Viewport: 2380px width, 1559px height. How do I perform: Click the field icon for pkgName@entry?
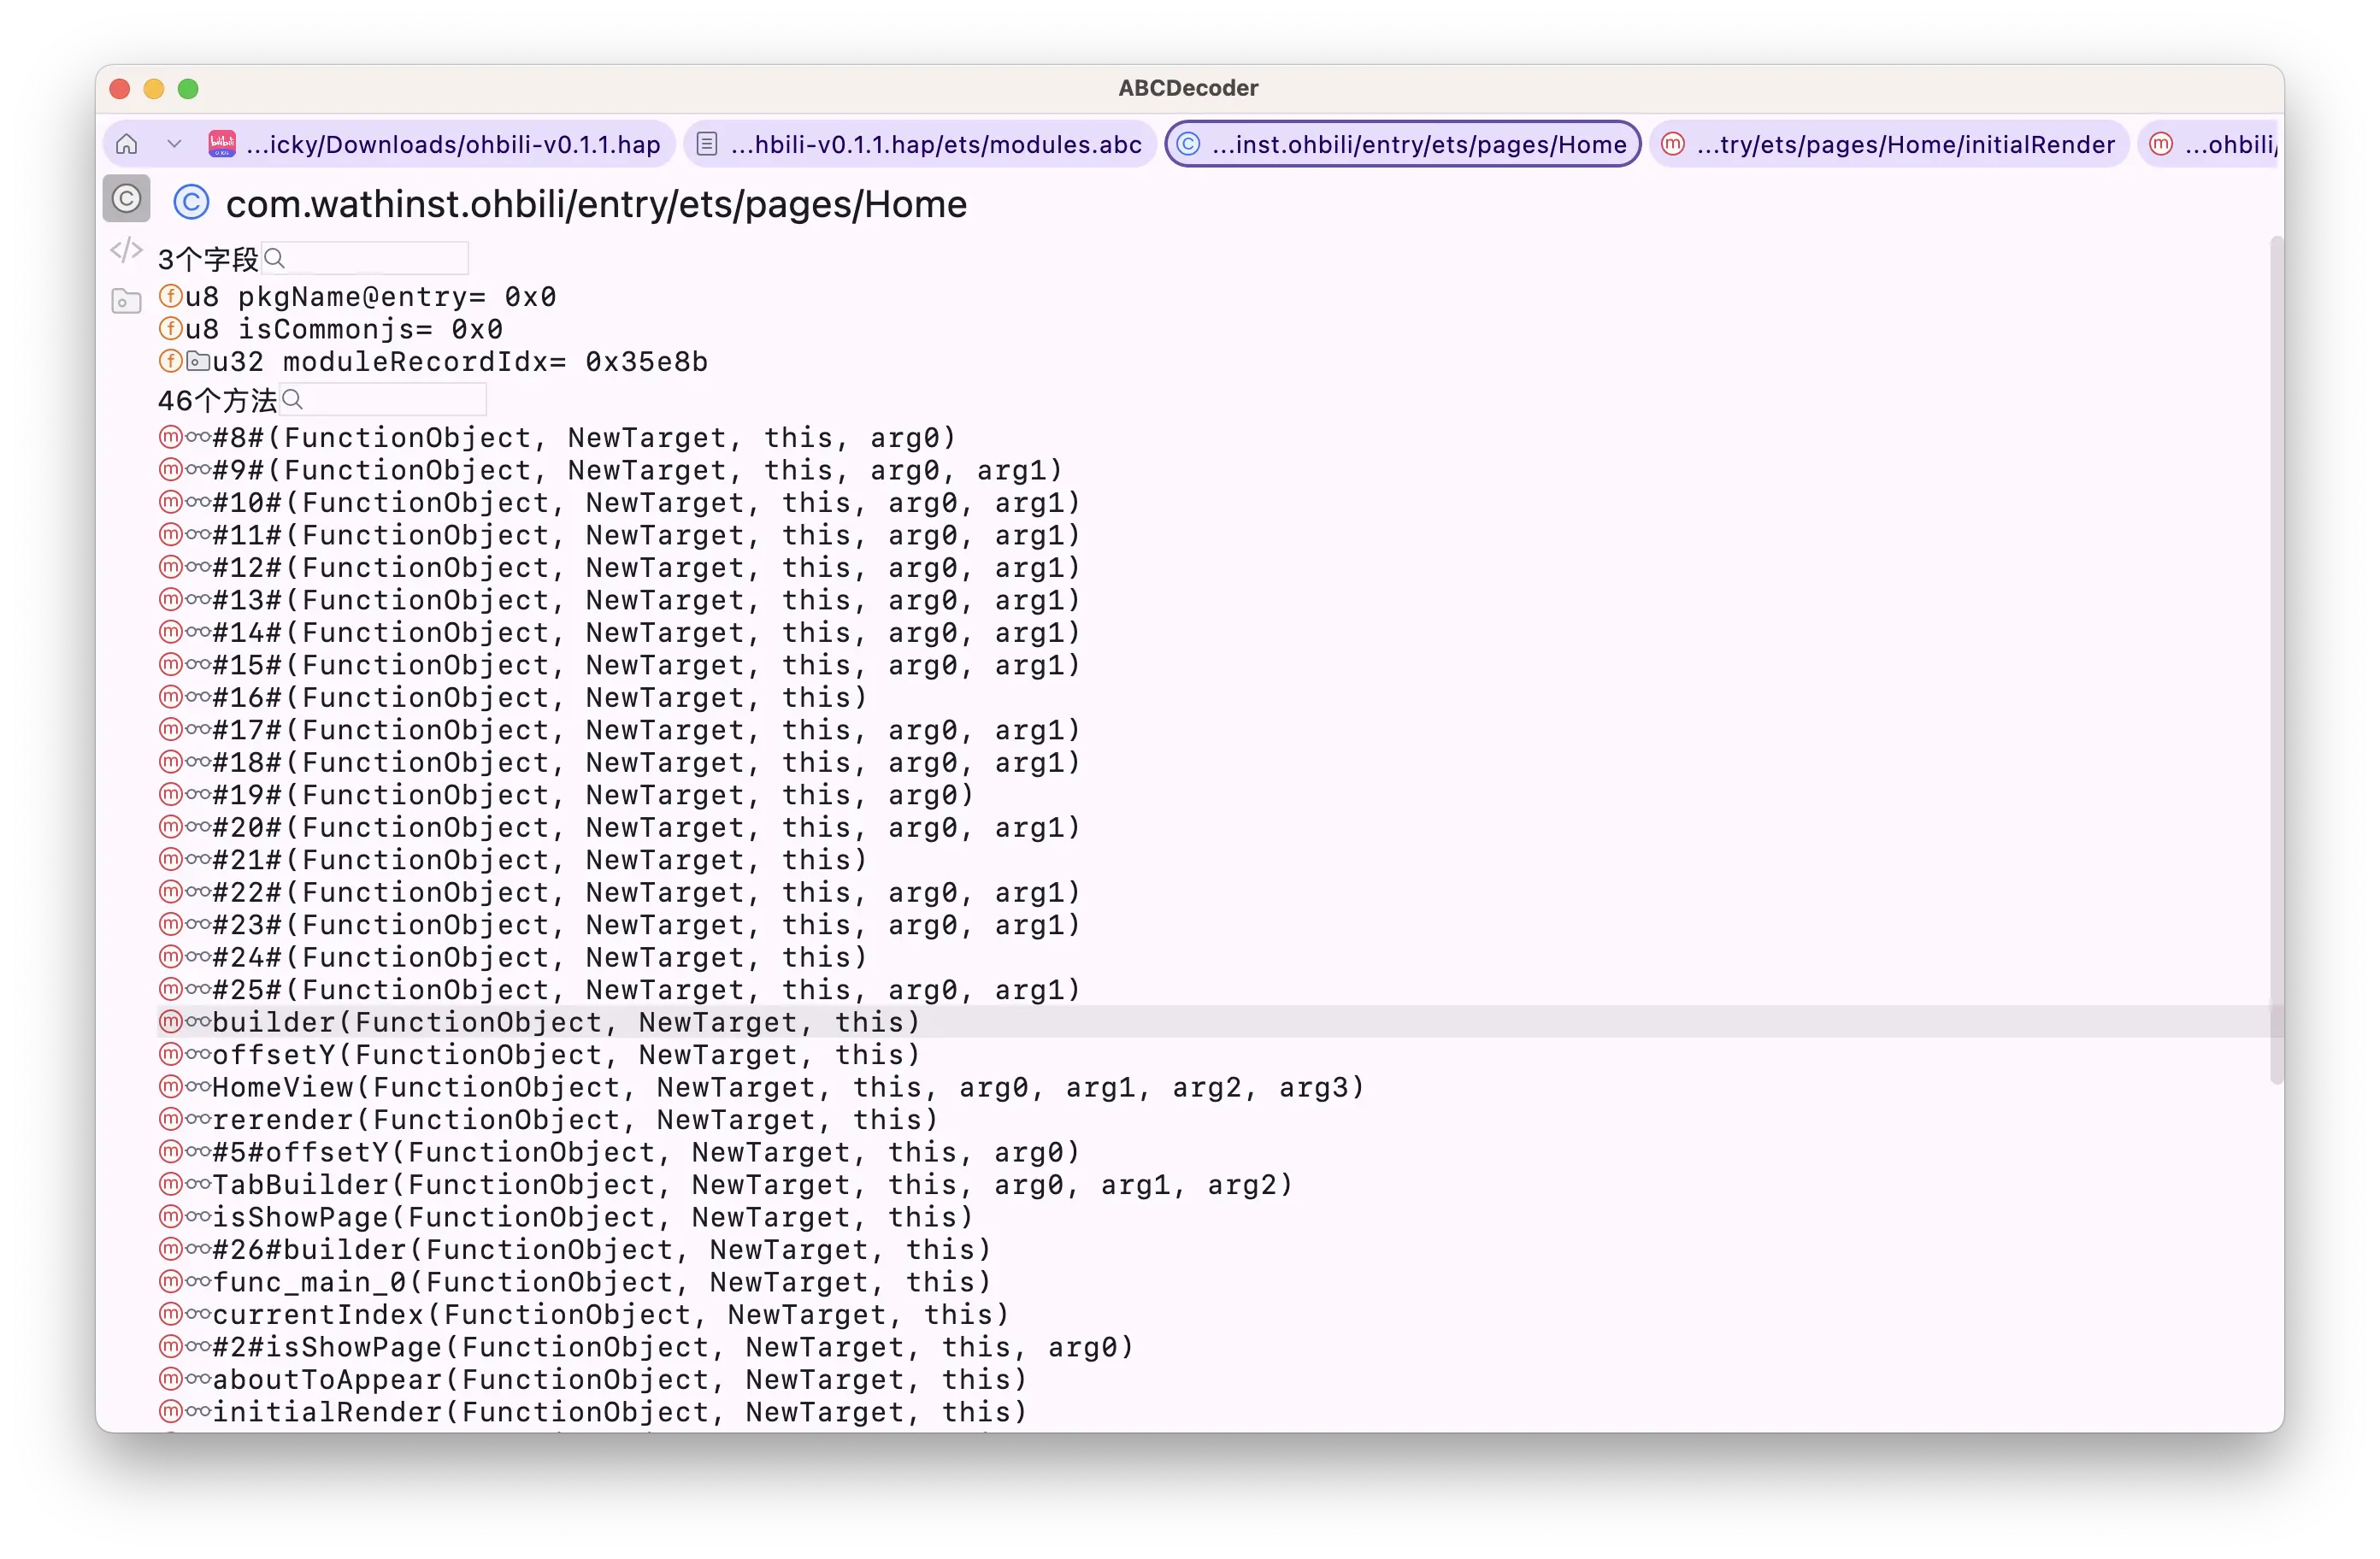click(x=171, y=297)
